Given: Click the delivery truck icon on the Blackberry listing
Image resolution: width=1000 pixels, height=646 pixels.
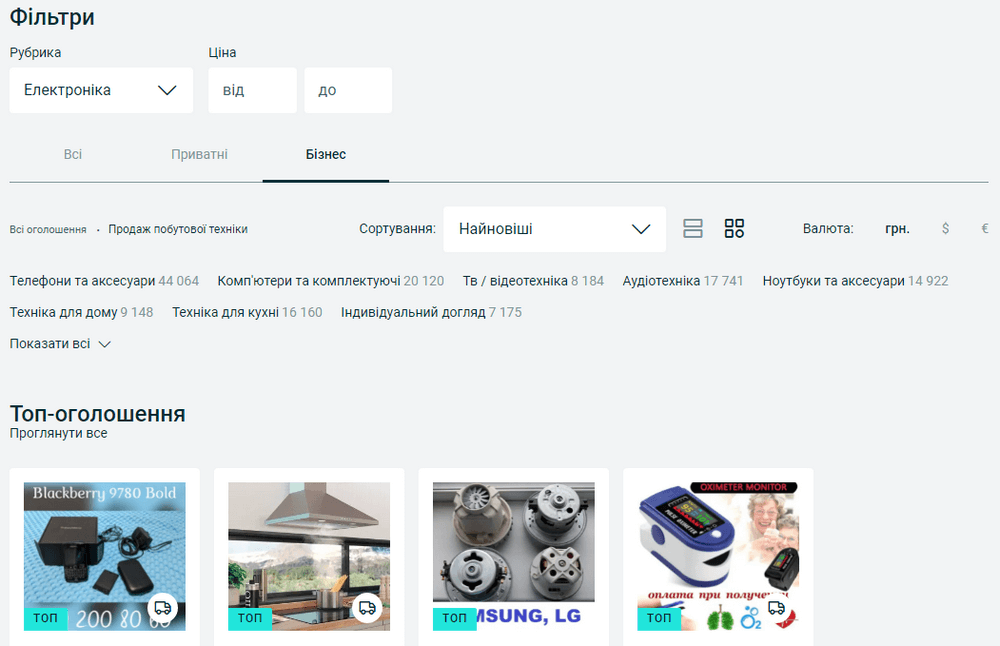Looking at the screenshot, I should 162,607.
